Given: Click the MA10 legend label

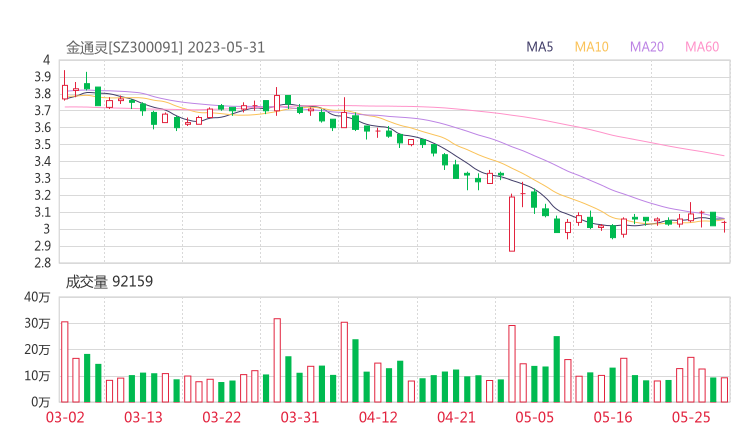Looking at the screenshot, I should (591, 47).
